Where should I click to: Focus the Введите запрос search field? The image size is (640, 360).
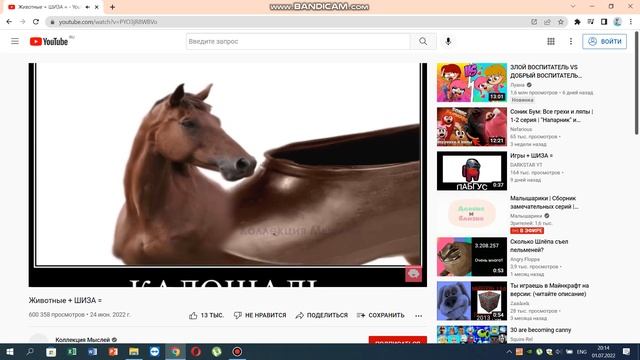pyautogui.click(x=298, y=41)
